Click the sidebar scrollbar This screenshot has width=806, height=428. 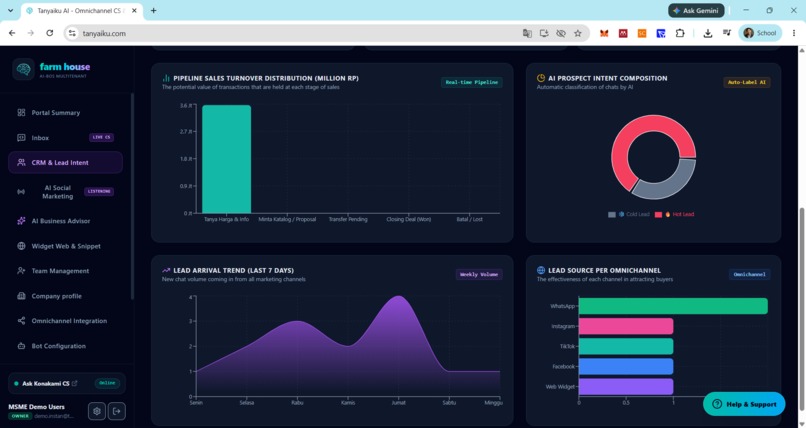pos(132,196)
